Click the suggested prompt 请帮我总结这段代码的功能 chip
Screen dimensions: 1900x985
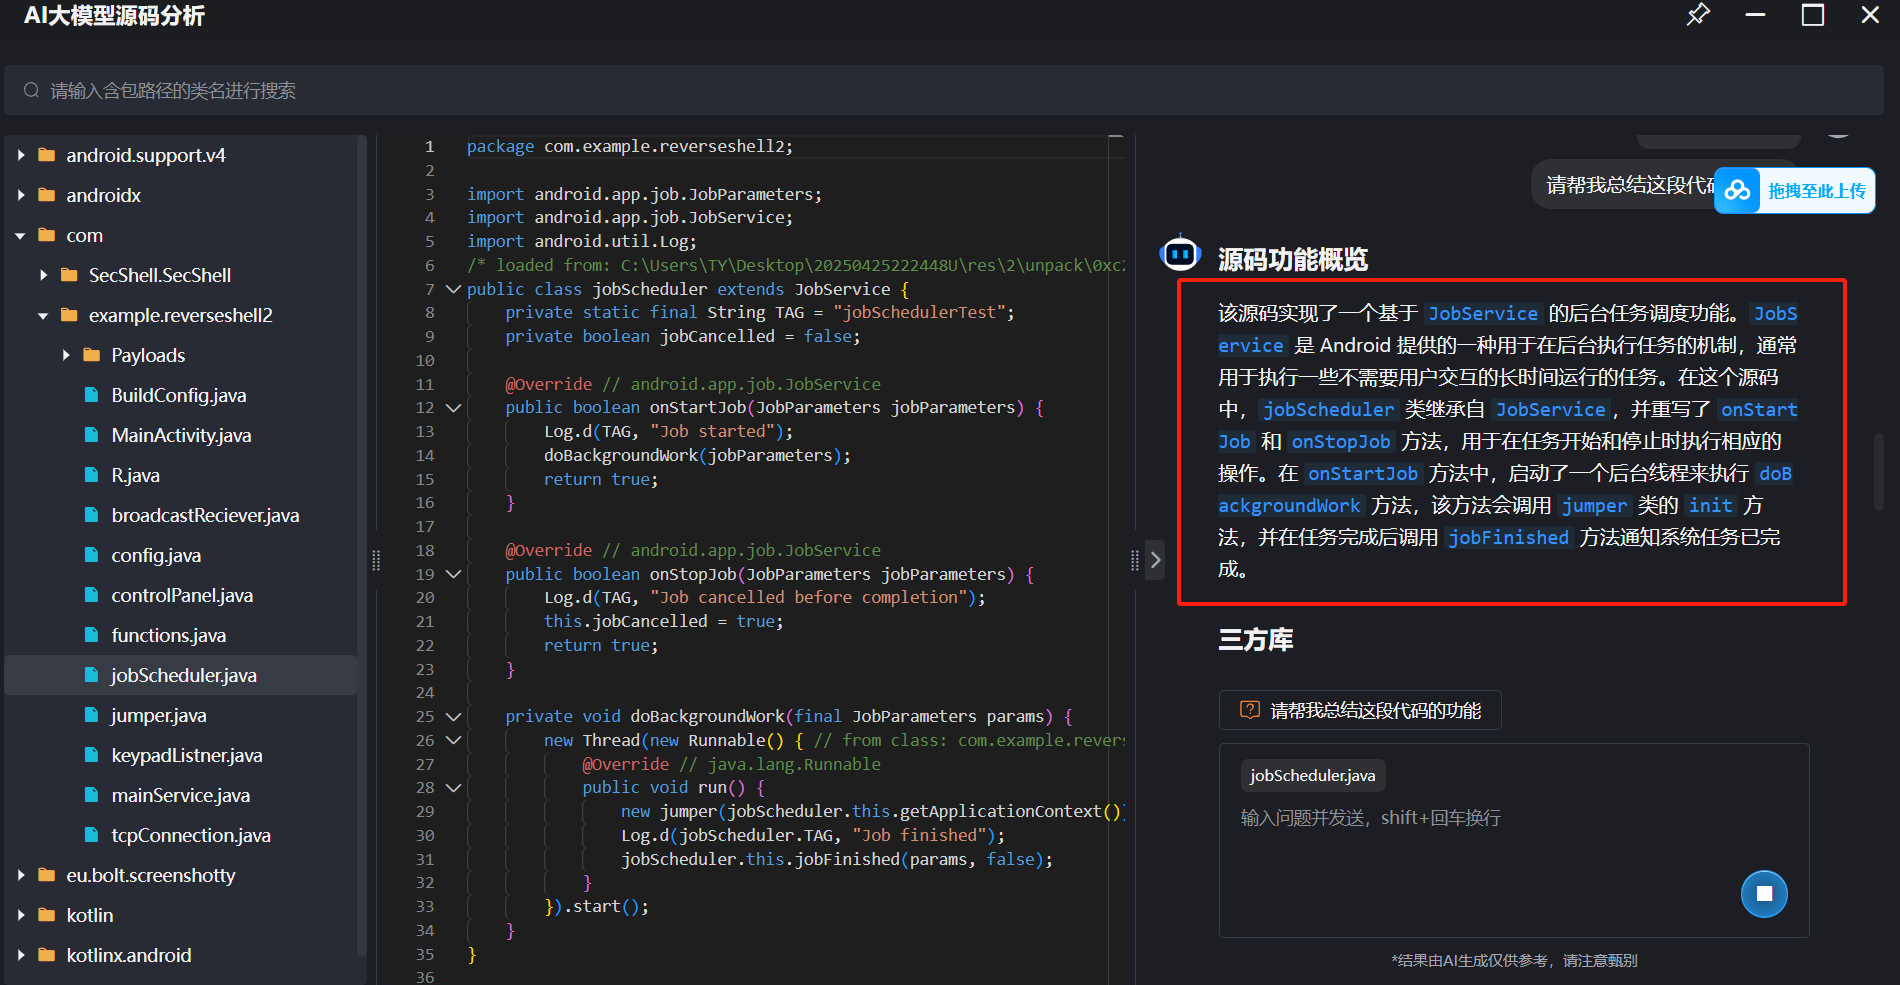click(x=1360, y=710)
